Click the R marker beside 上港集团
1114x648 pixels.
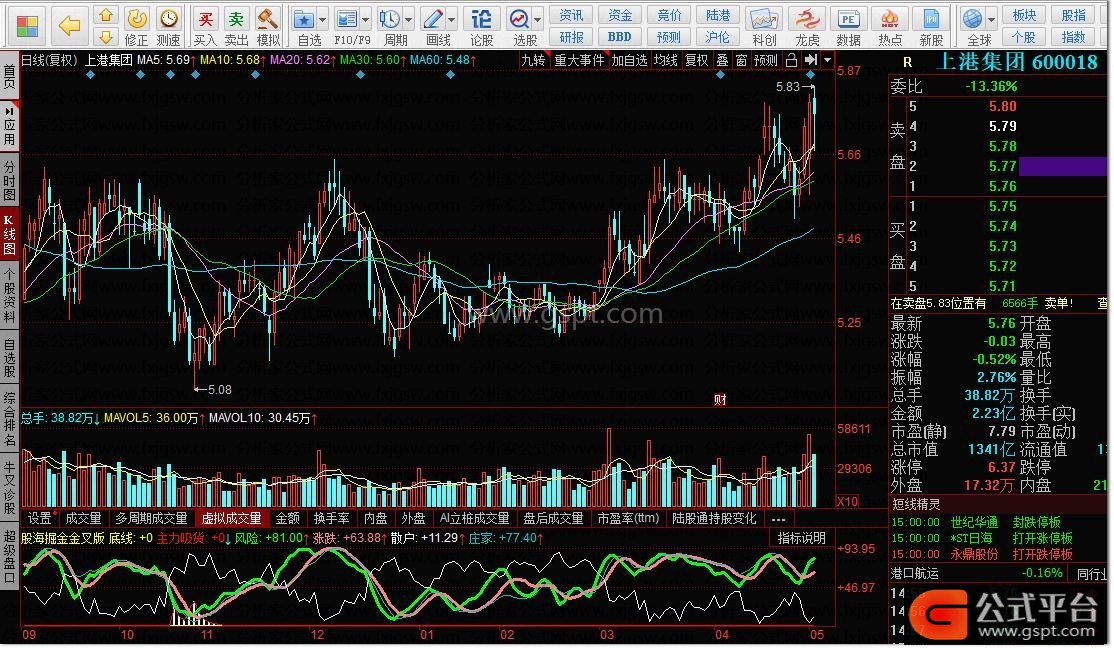point(907,63)
